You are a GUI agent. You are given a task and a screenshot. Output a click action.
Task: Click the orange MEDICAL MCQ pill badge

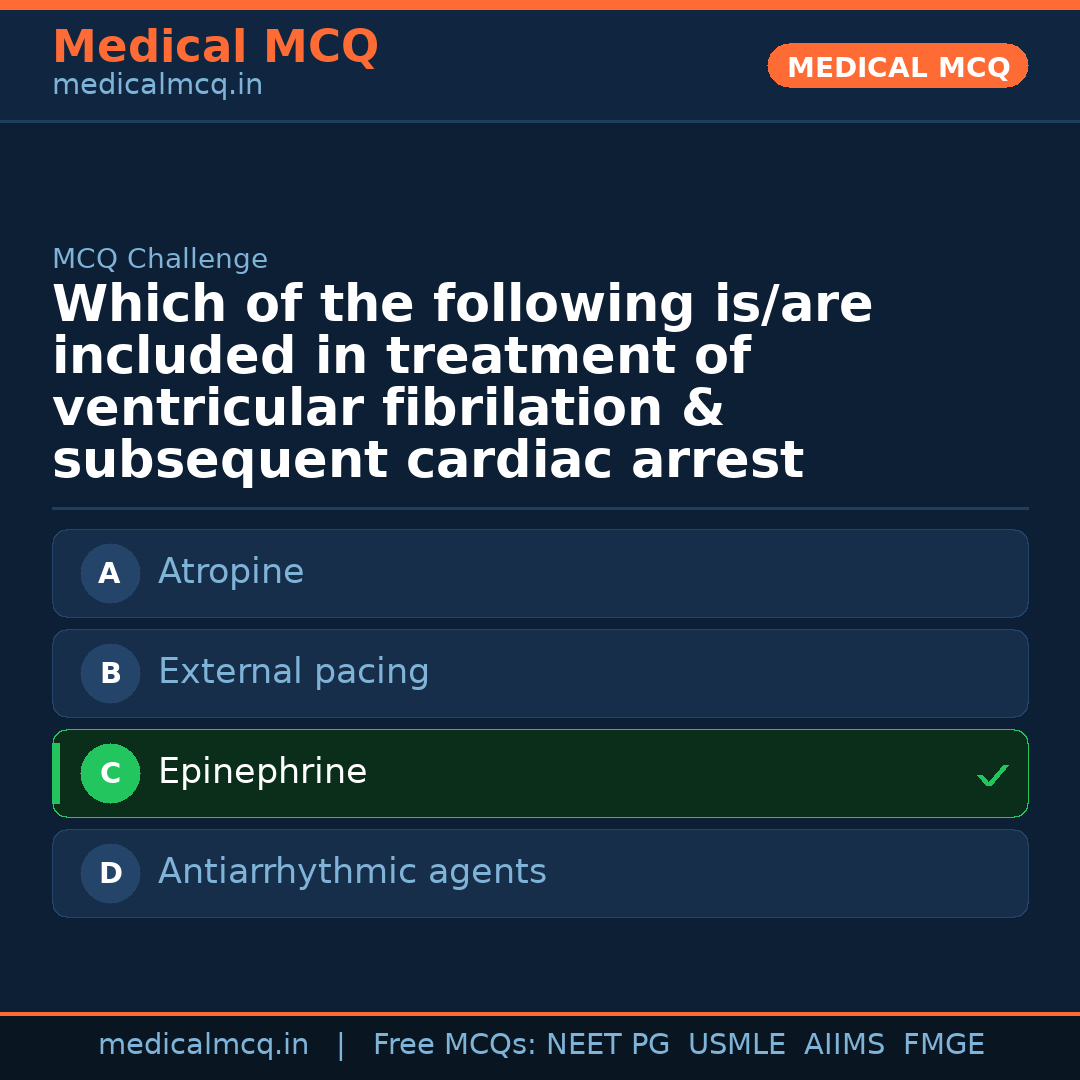click(897, 66)
